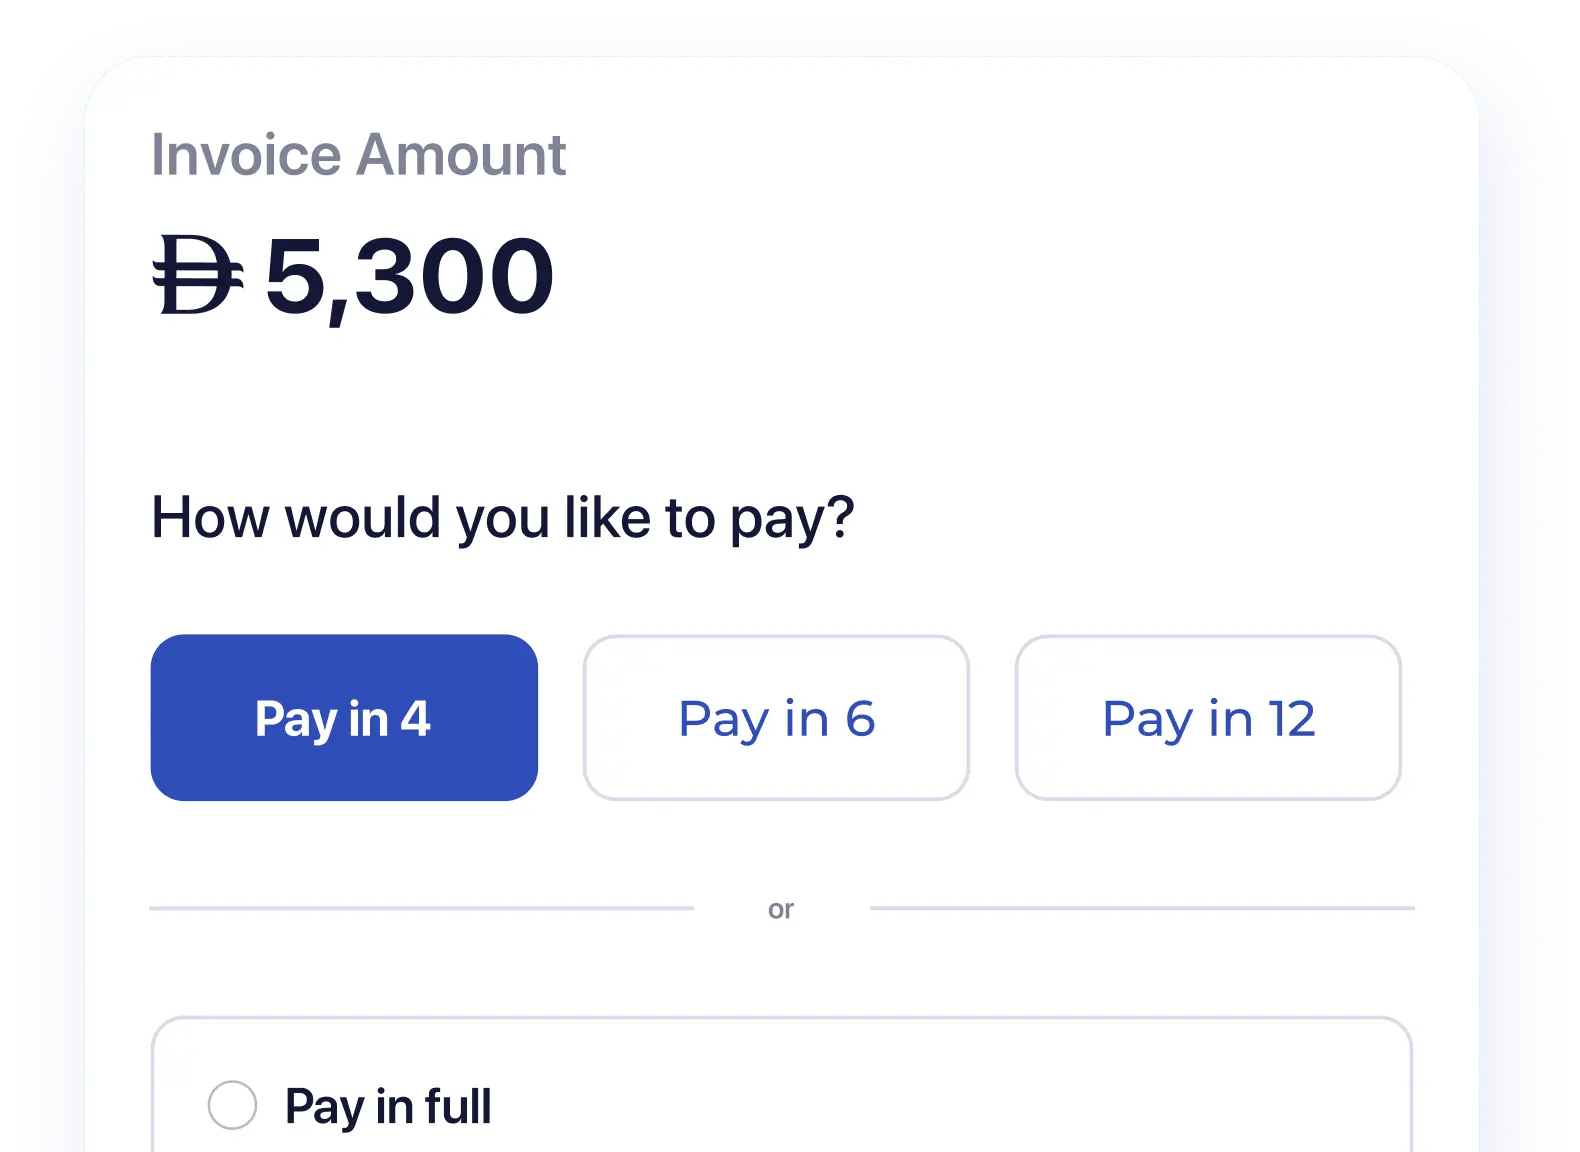Click the dirham currency symbol icon

(197, 275)
